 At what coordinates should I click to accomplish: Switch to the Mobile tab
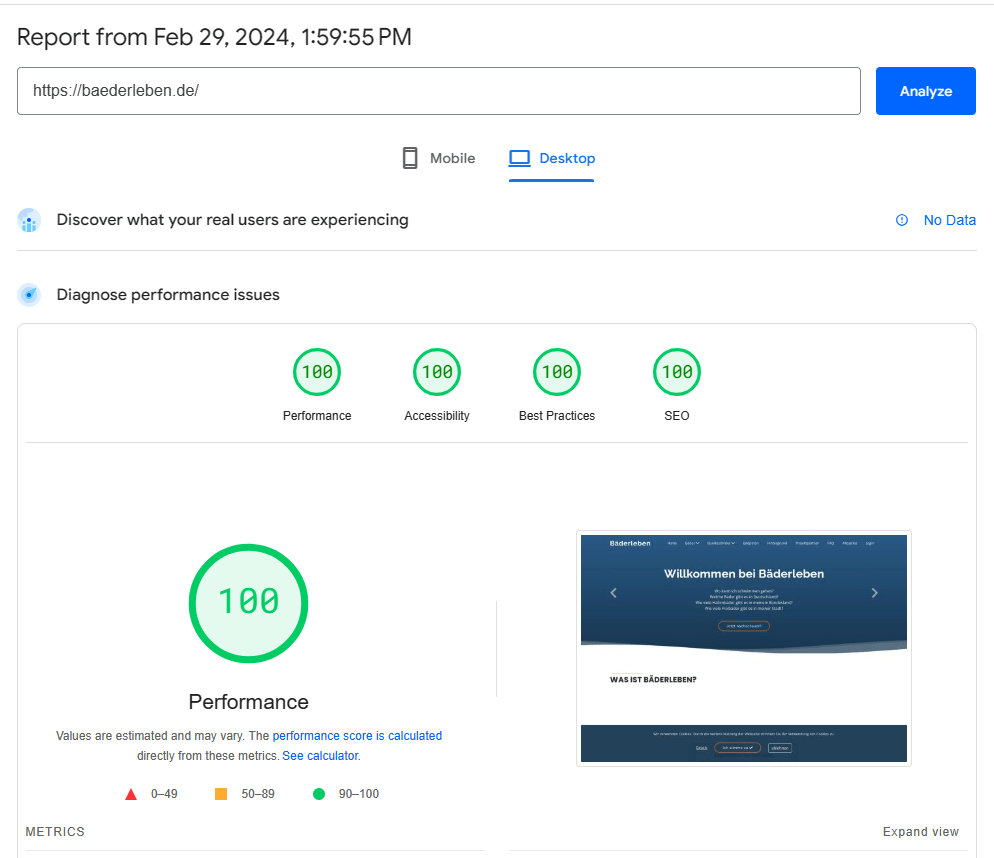pos(438,158)
